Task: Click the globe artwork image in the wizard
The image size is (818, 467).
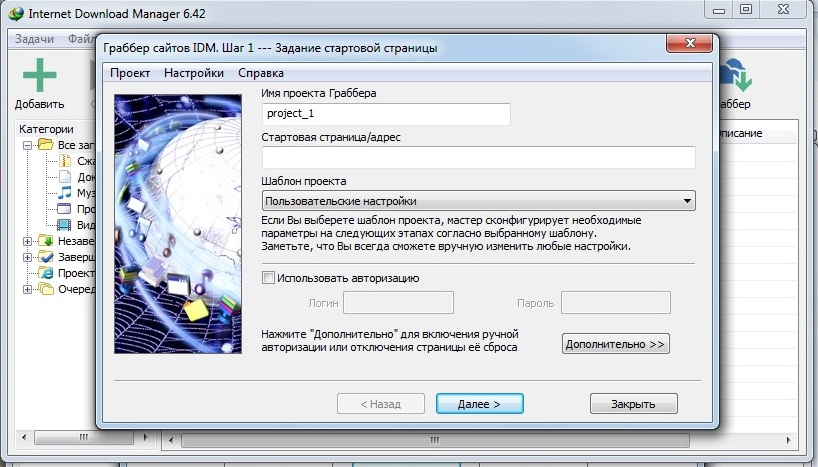Action: coord(178,224)
